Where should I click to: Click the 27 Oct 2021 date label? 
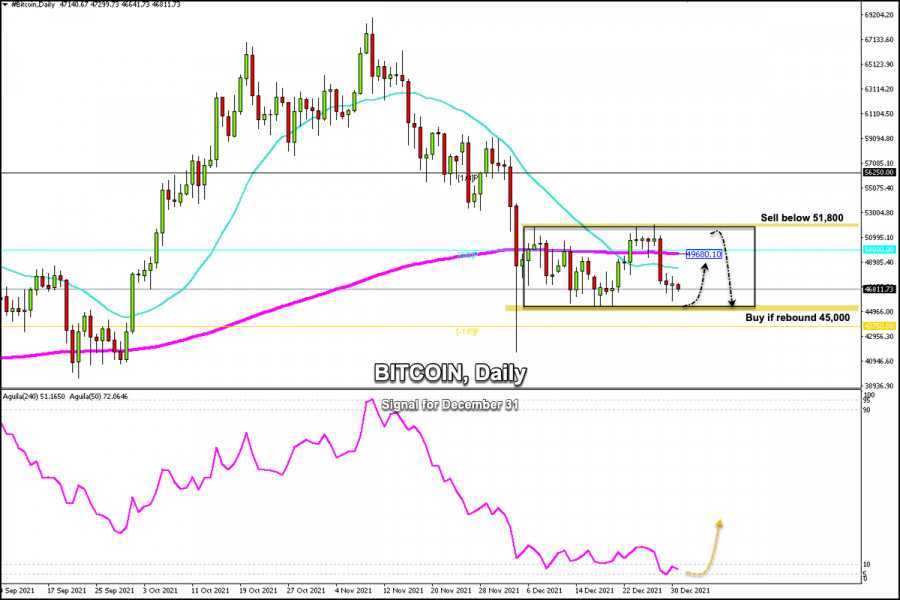[x=306, y=590]
